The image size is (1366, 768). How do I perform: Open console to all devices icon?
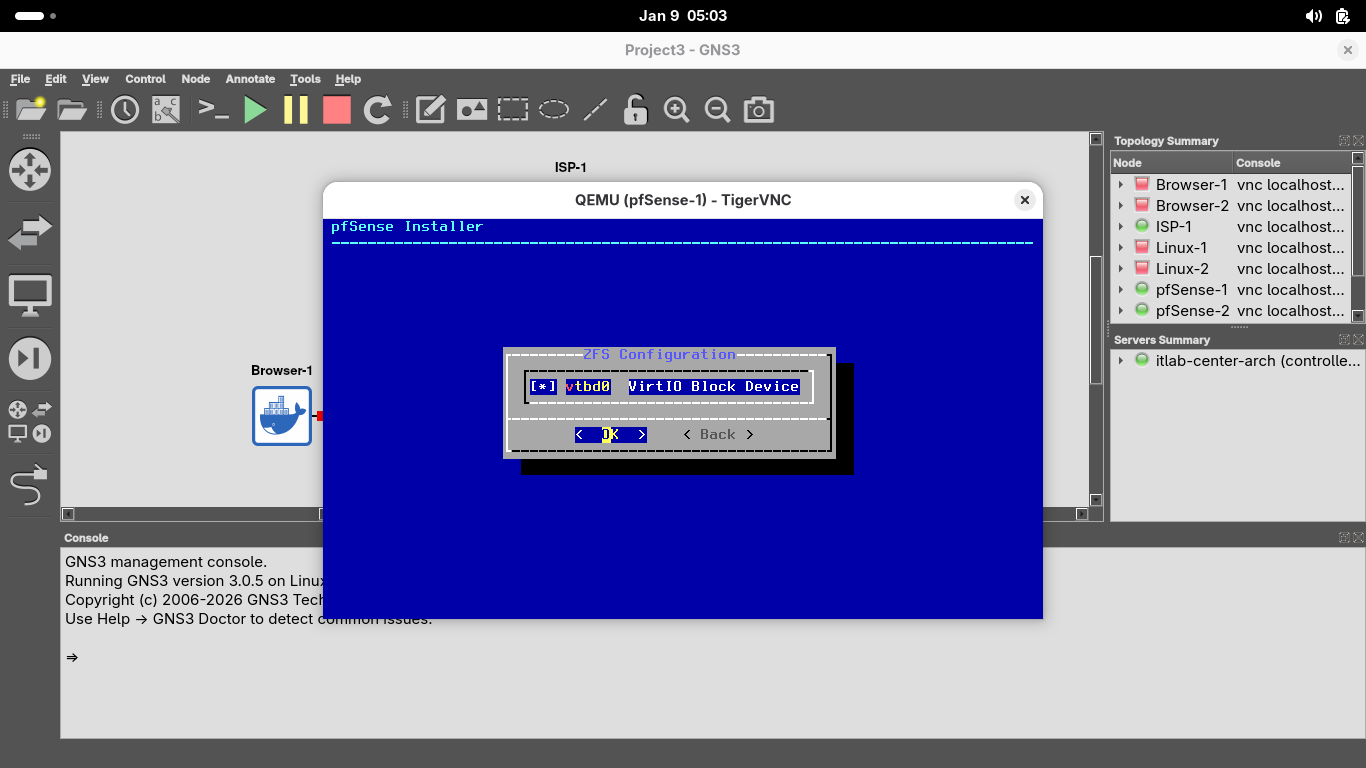pyautogui.click(x=213, y=110)
